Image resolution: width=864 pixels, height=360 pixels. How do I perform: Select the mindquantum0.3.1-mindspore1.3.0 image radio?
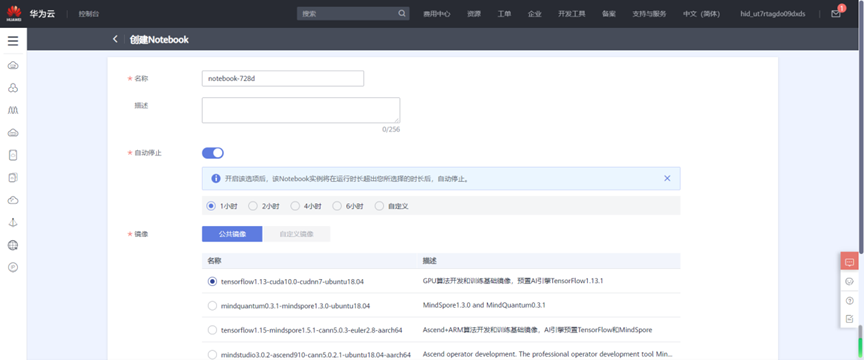point(212,305)
